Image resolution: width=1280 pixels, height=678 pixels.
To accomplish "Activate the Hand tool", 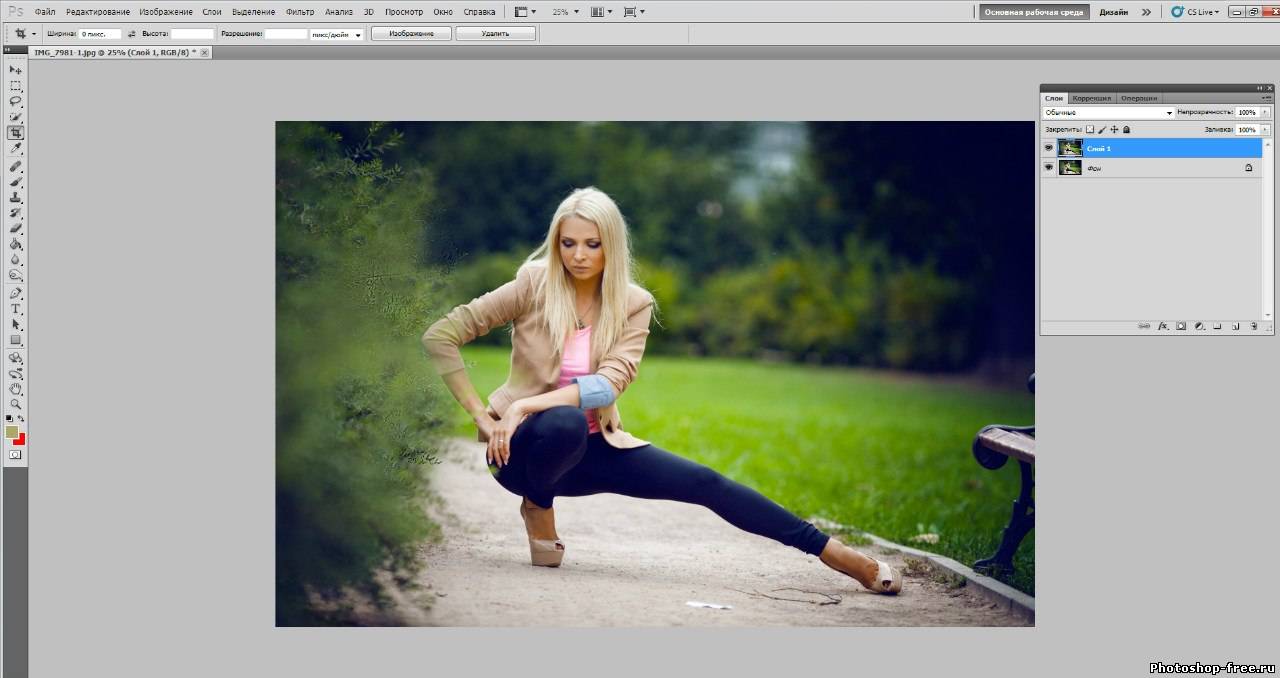I will pyautogui.click(x=16, y=388).
